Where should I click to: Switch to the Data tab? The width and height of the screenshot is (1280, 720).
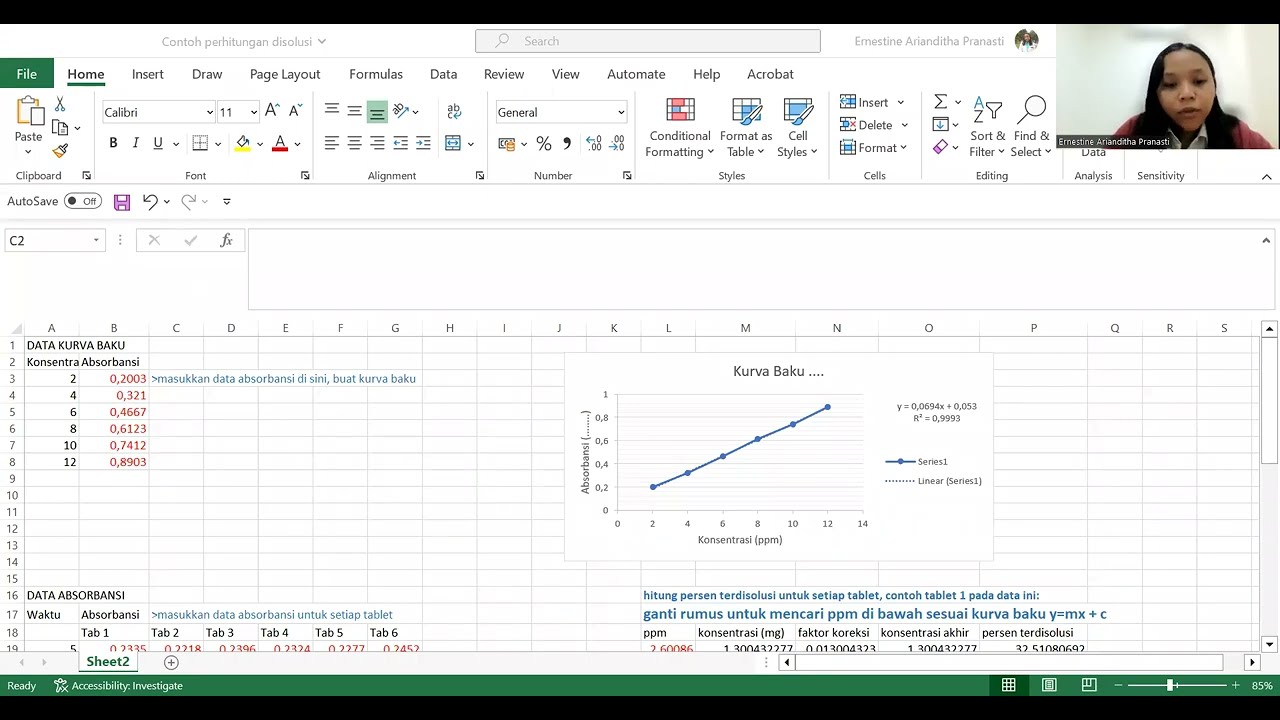(x=443, y=74)
